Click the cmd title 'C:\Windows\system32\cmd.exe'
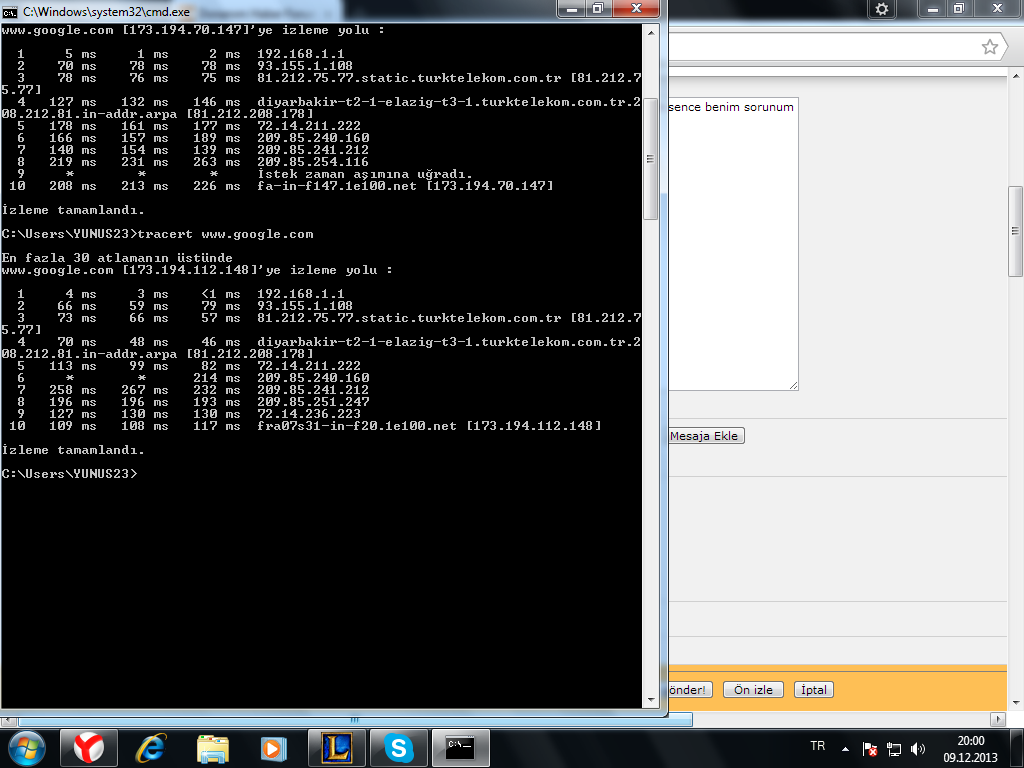The height and width of the screenshot is (768, 1024). (x=106, y=12)
